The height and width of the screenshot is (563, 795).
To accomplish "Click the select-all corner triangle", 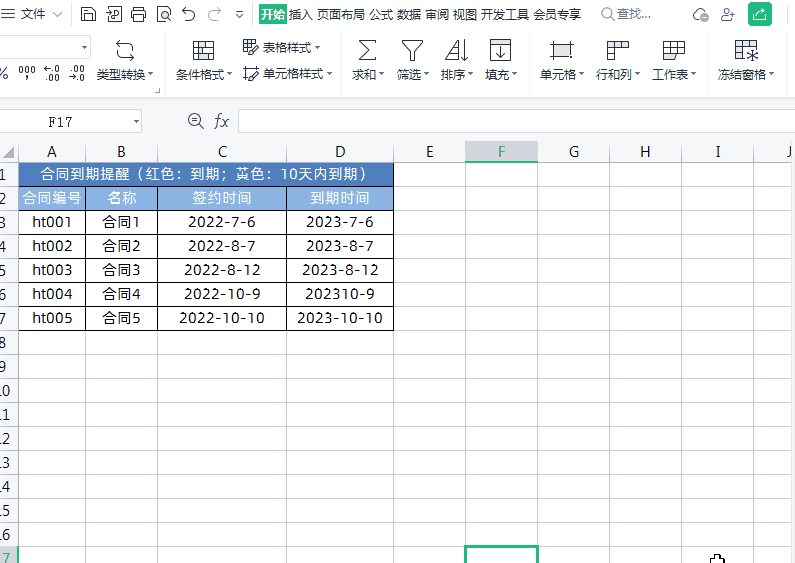I will pyautogui.click(x=9, y=152).
